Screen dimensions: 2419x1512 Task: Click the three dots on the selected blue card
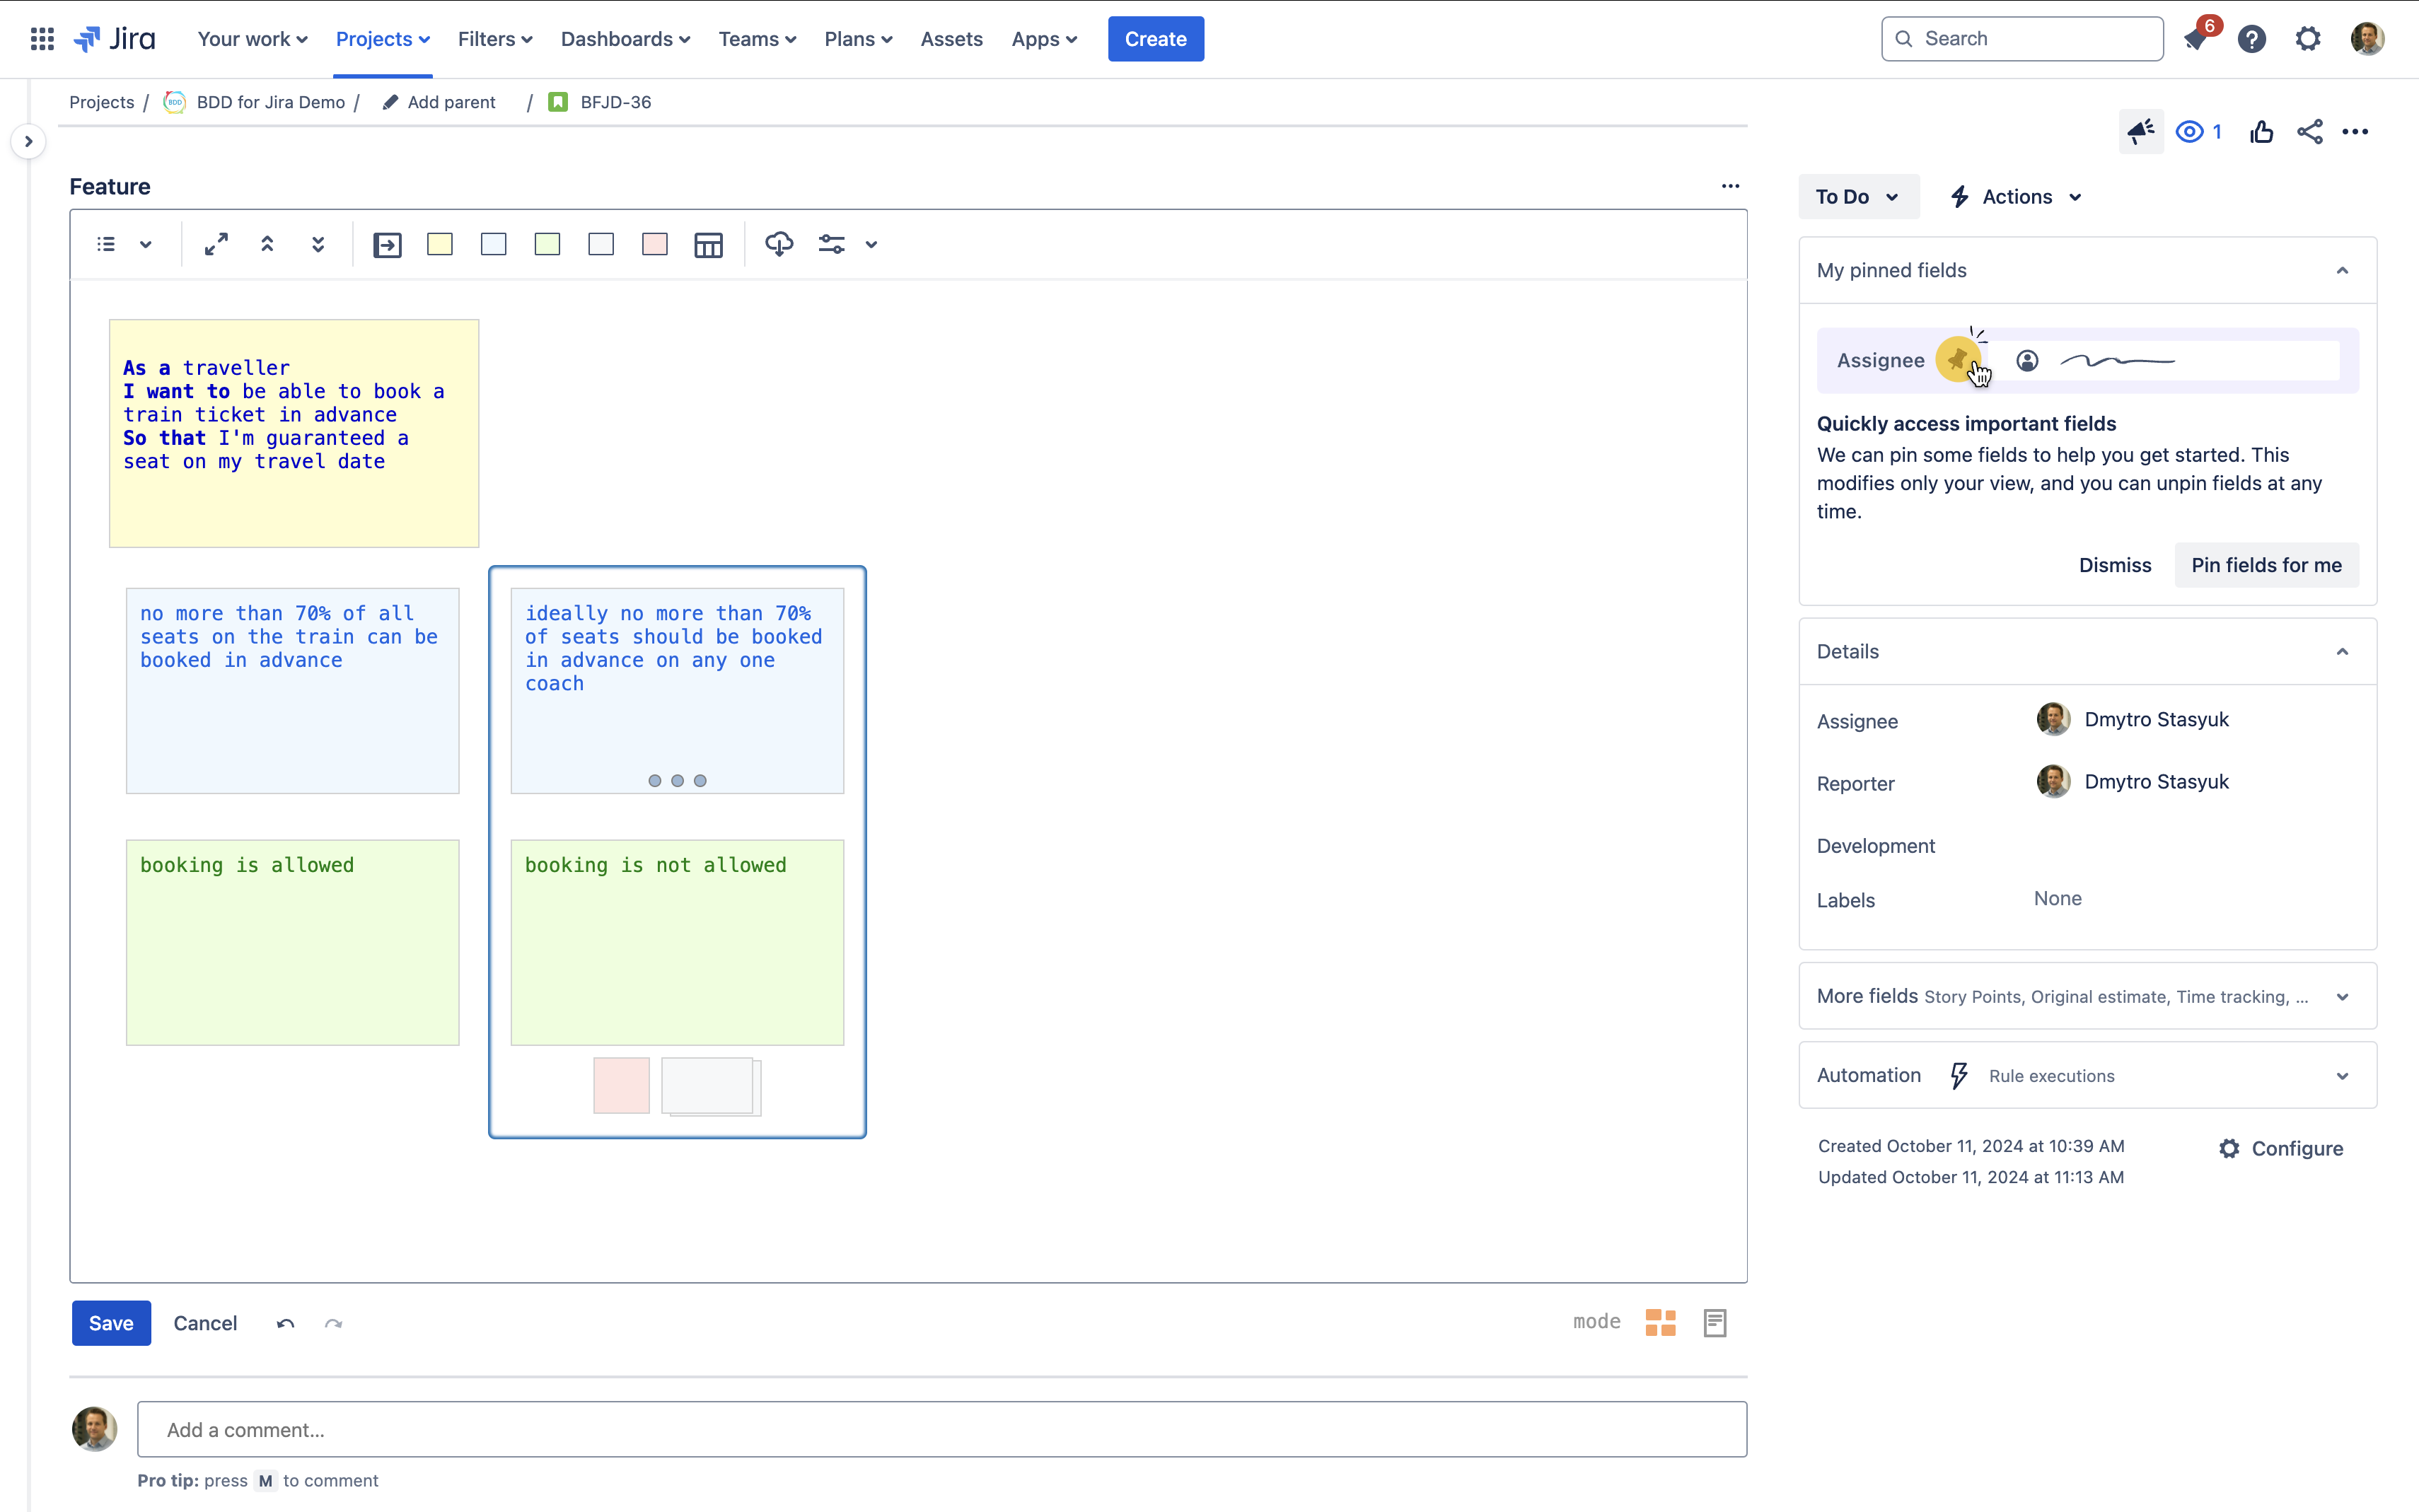coord(677,781)
